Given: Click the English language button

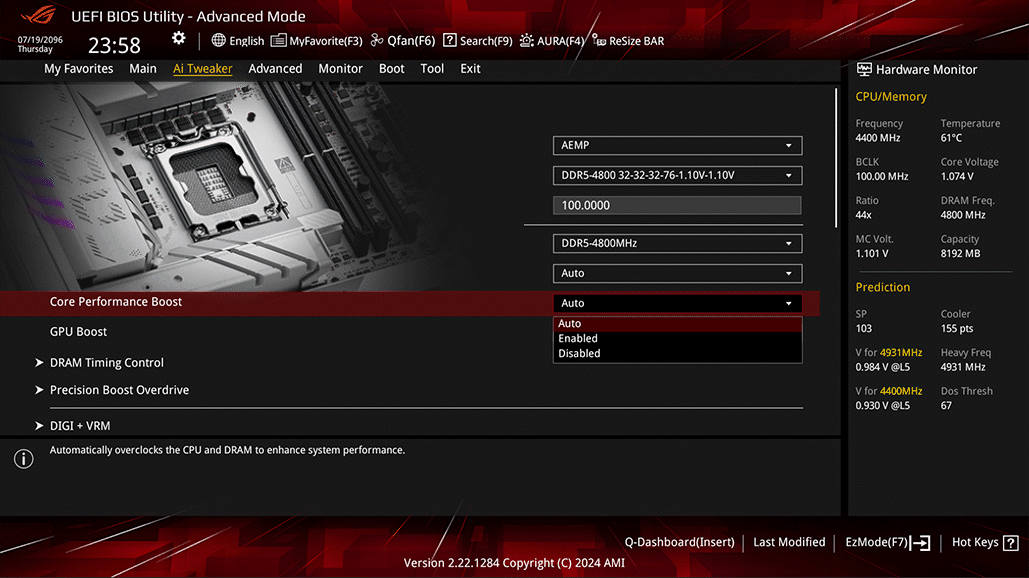Looking at the screenshot, I should (238, 41).
